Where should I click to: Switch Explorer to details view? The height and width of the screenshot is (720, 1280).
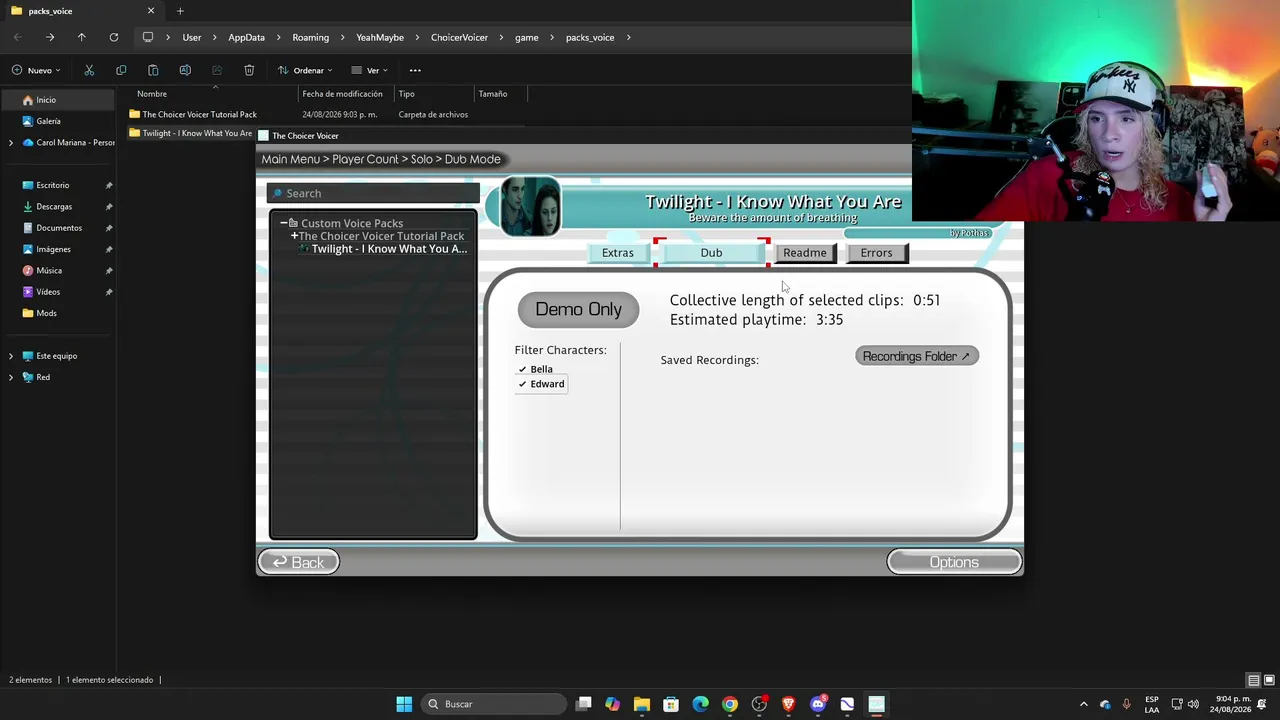(1253, 680)
